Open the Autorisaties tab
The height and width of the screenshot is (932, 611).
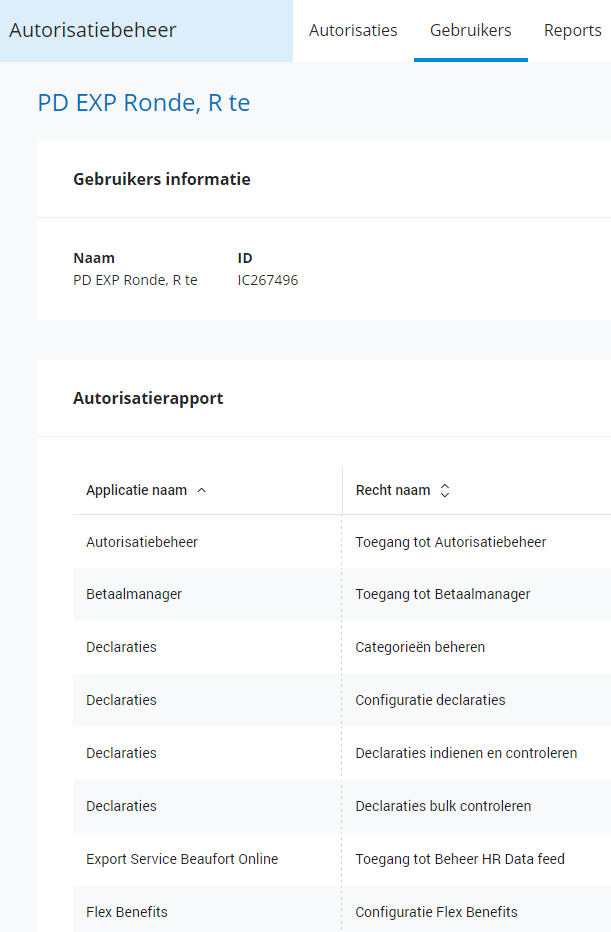tap(353, 30)
